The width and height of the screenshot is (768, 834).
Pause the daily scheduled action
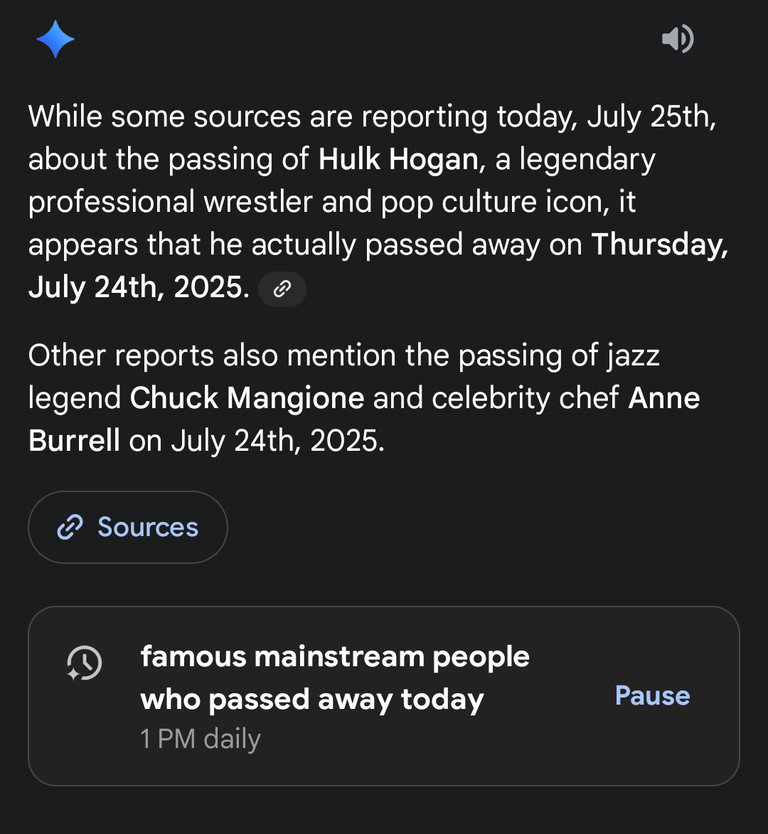652,695
